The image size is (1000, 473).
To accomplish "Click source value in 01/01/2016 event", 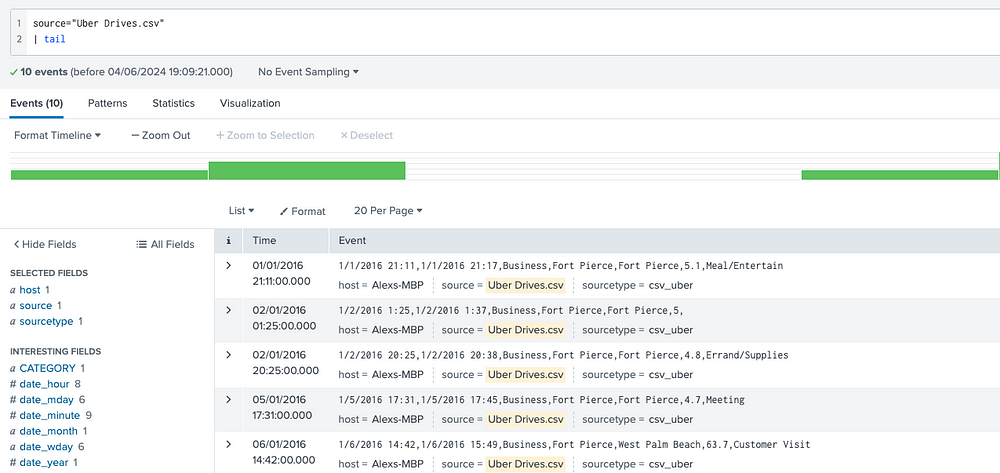I will point(526,285).
